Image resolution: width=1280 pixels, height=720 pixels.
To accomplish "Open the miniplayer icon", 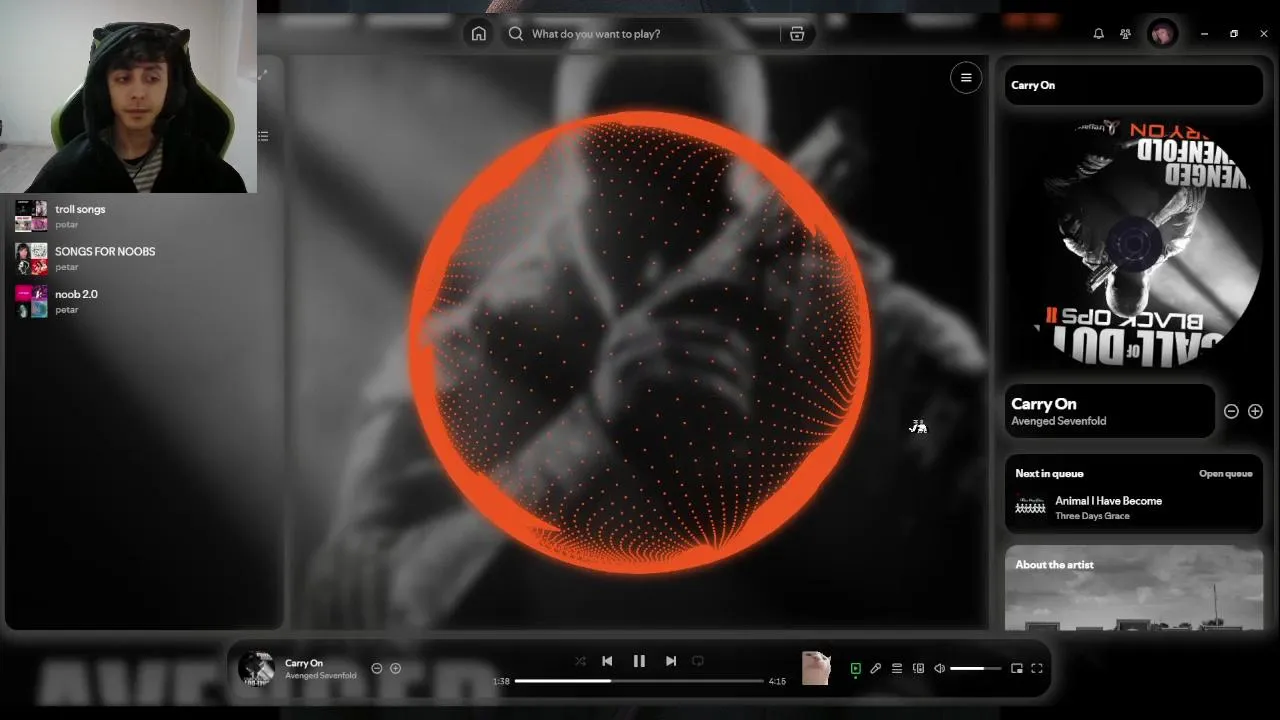I will 1017,669.
